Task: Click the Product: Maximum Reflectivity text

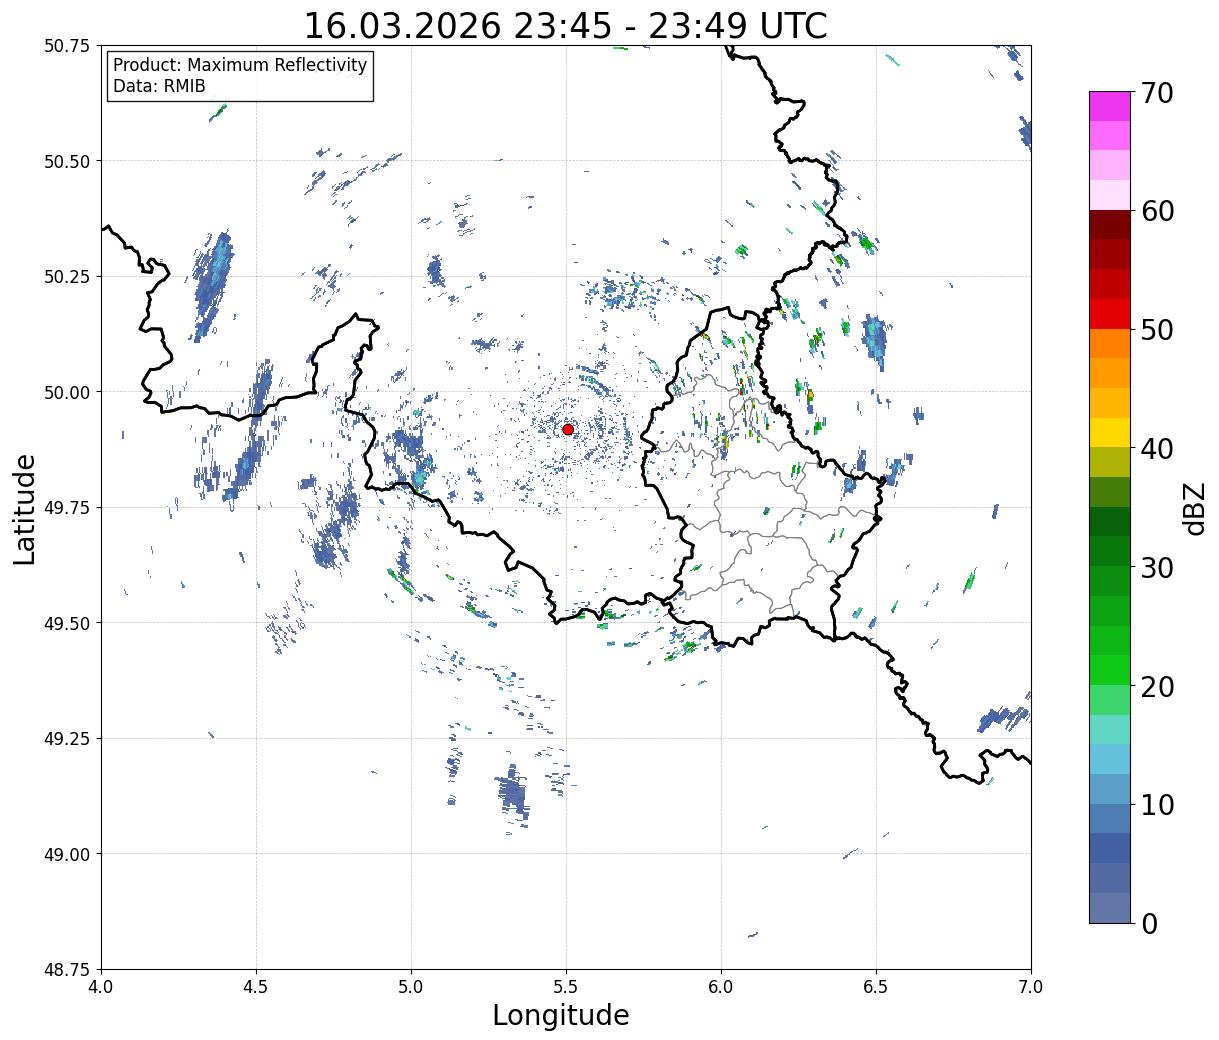Action: pos(240,65)
